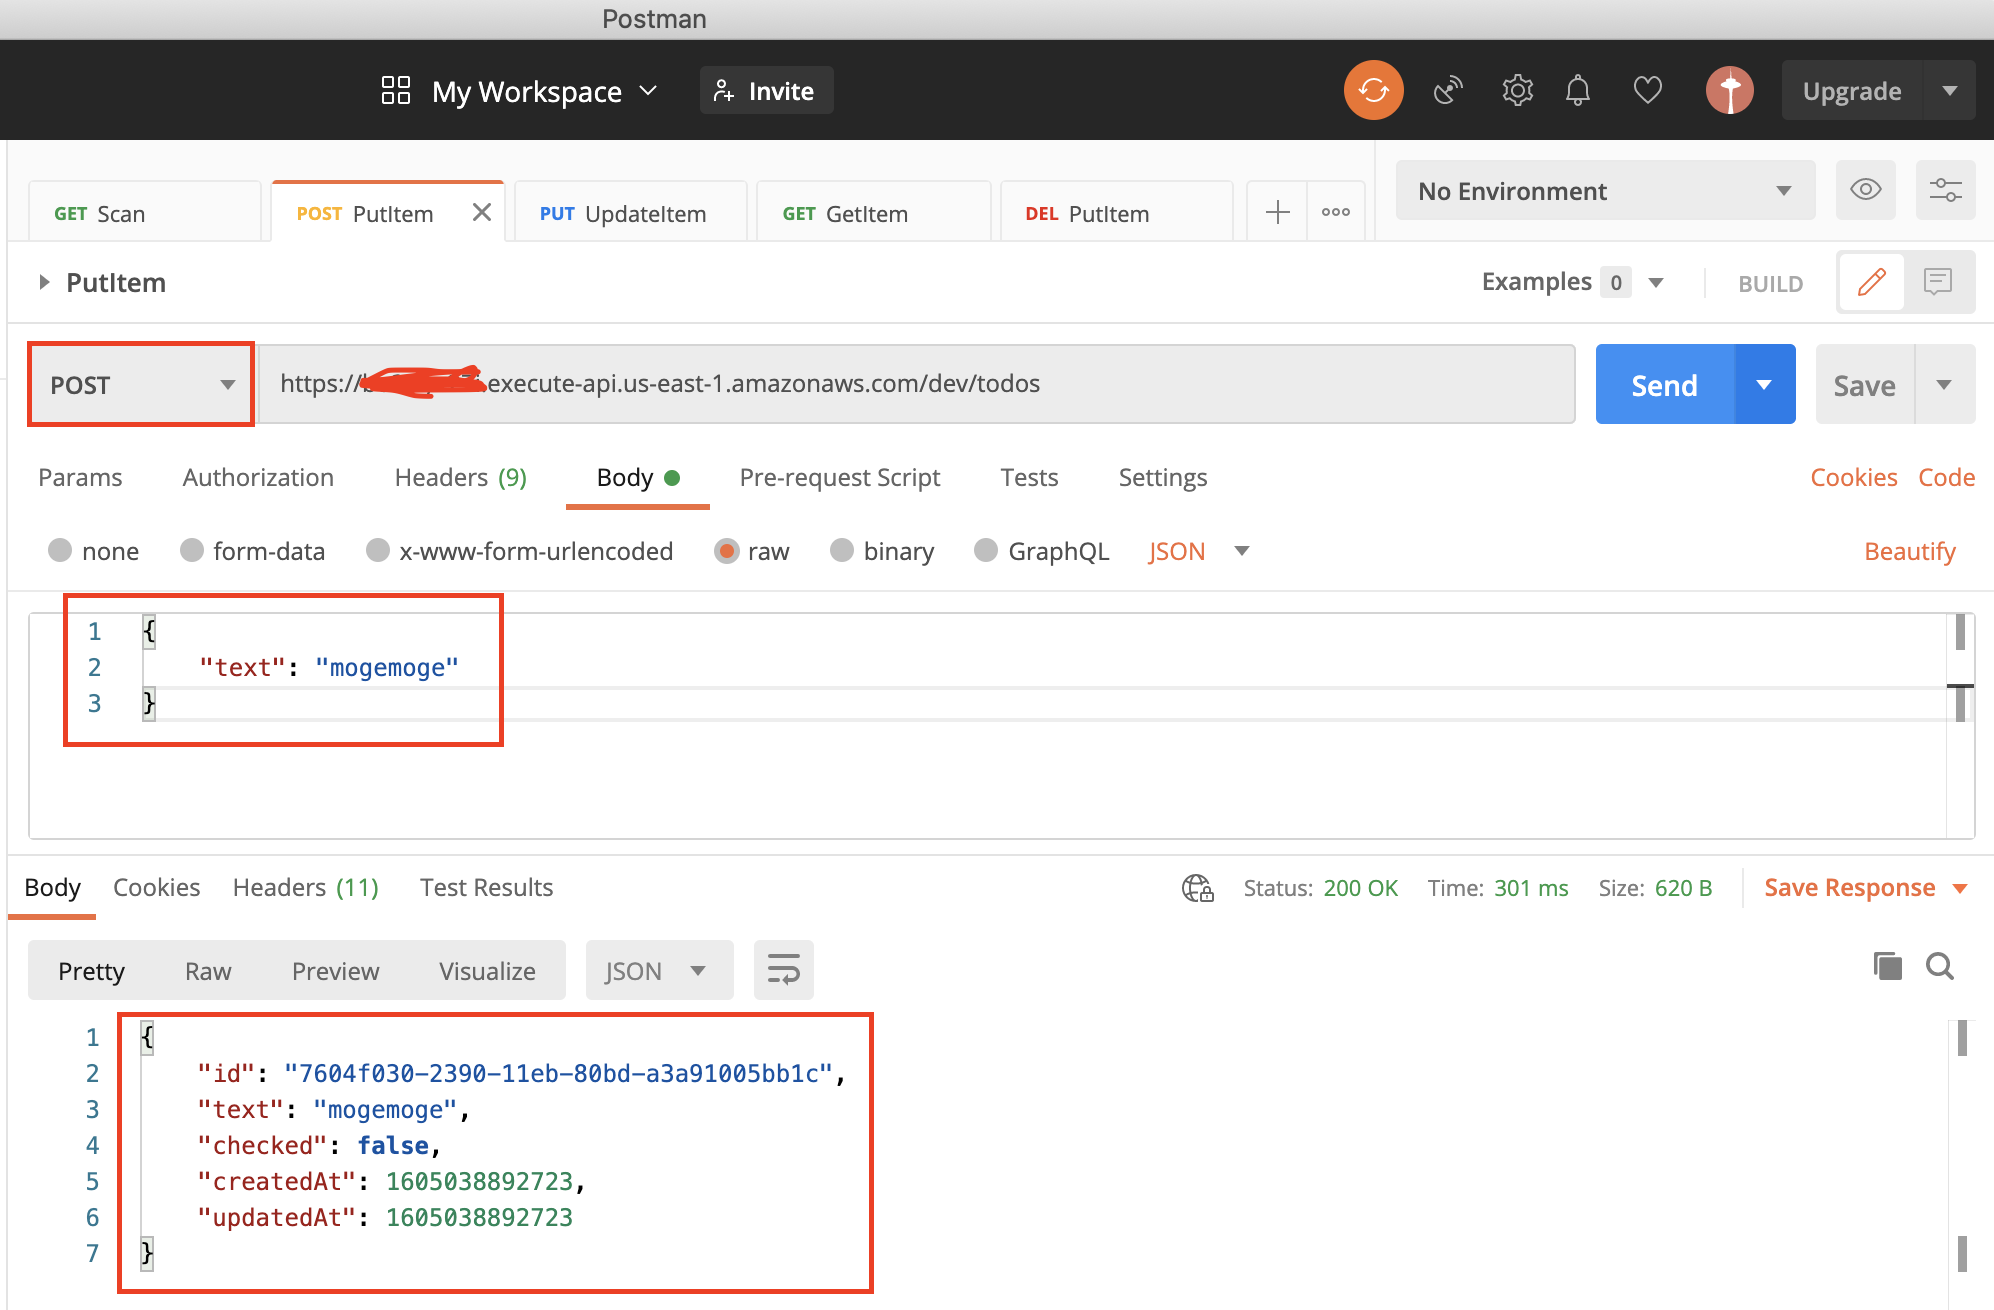1994x1310 pixels.
Task: Click the orange sync icon
Action: point(1373,91)
